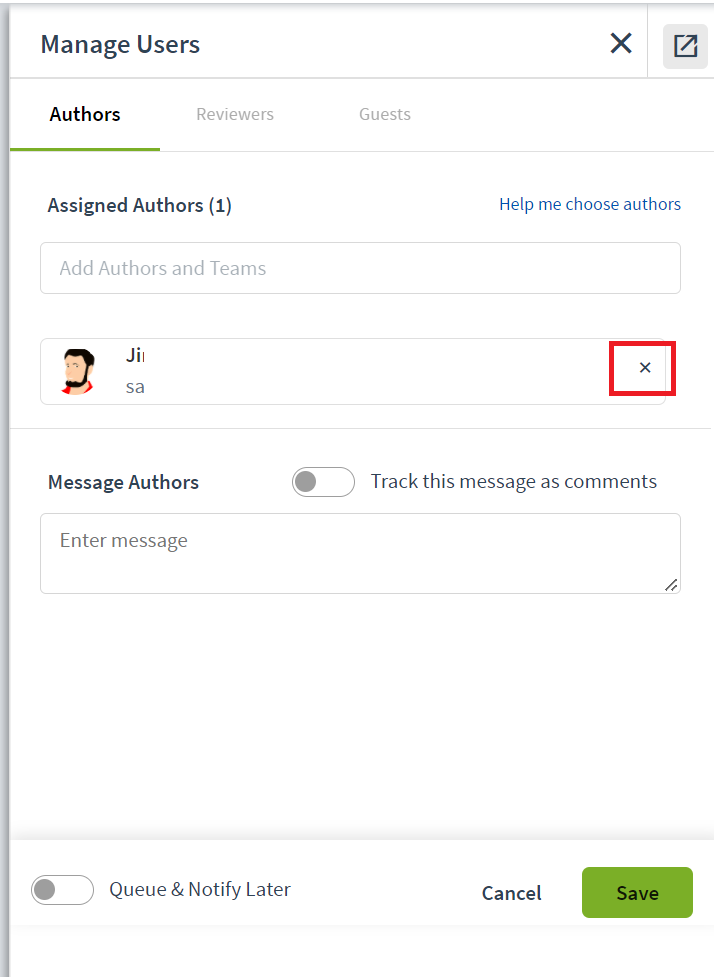The width and height of the screenshot is (714, 977).
Task: Remove the assigned author with X icon
Action: pyautogui.click(x=645, y=368)
